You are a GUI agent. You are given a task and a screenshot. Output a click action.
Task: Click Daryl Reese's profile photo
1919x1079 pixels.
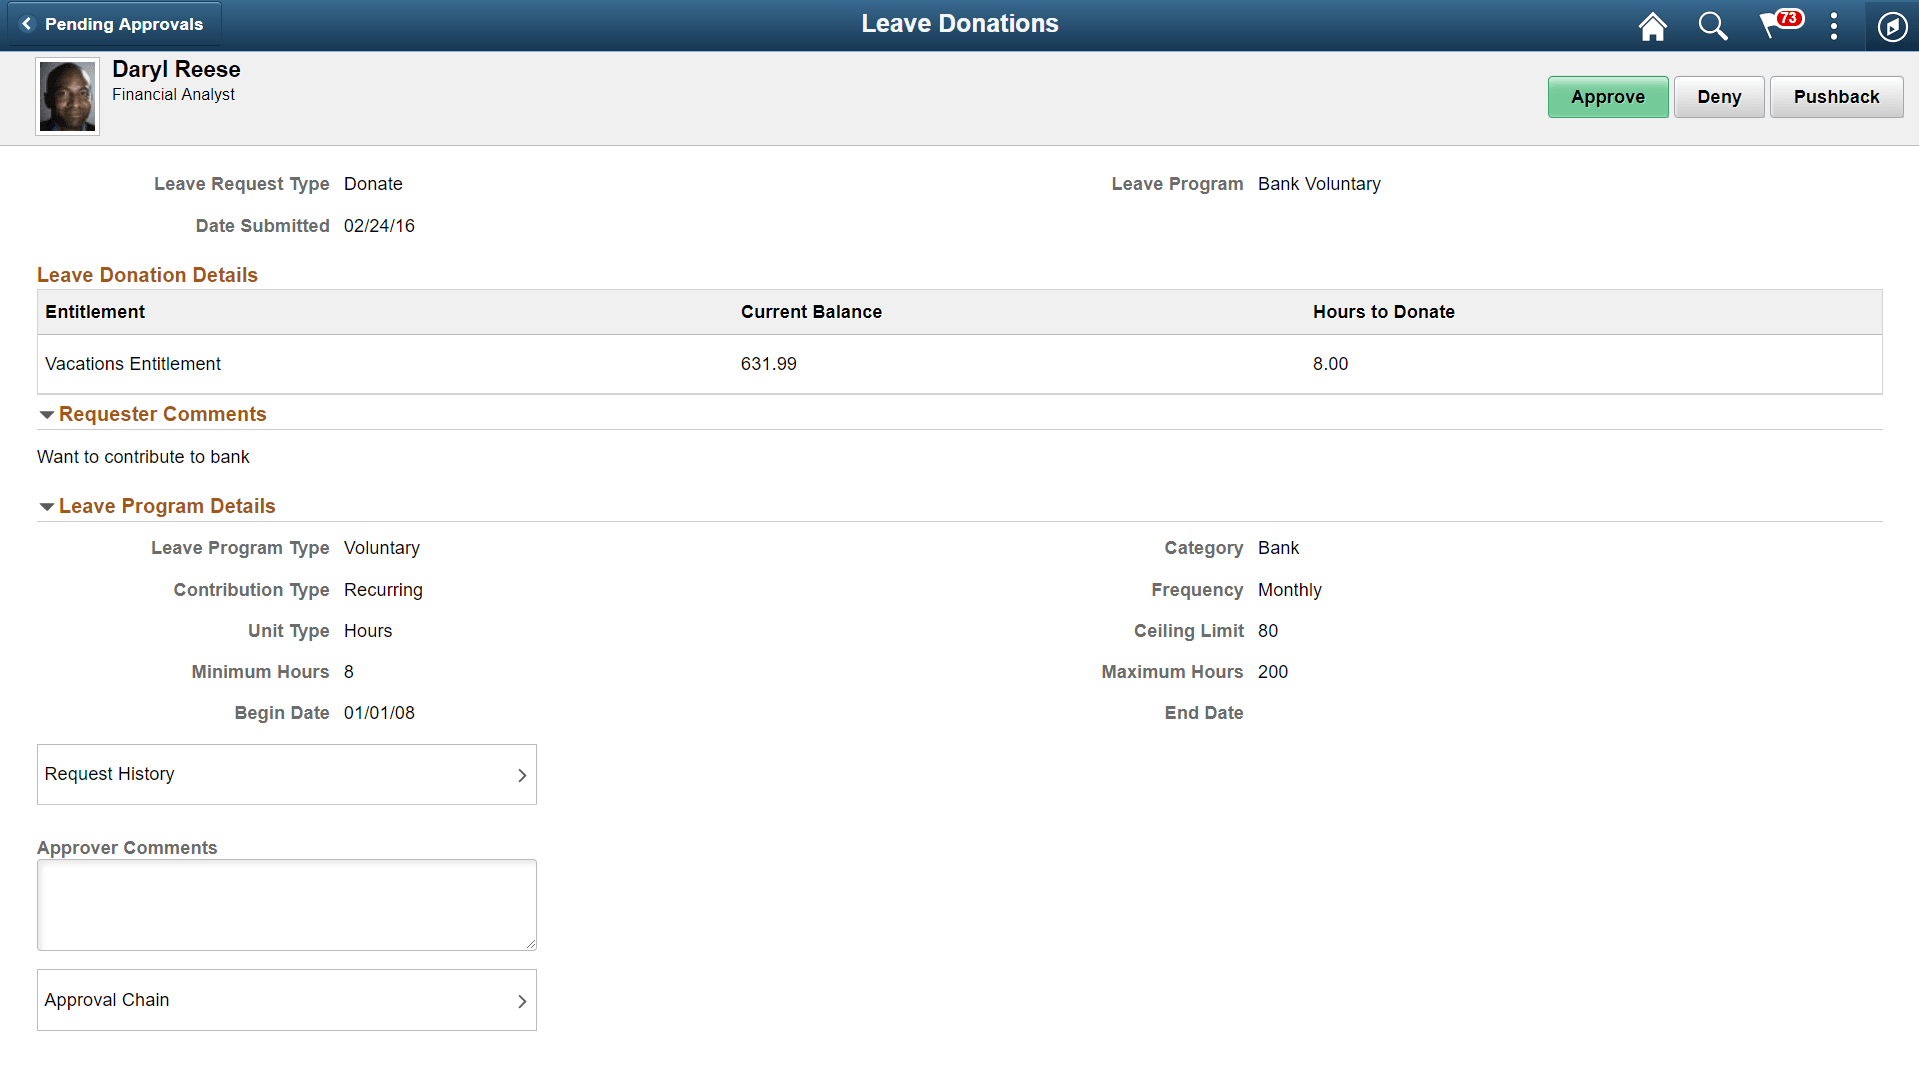tap(67, 96)
